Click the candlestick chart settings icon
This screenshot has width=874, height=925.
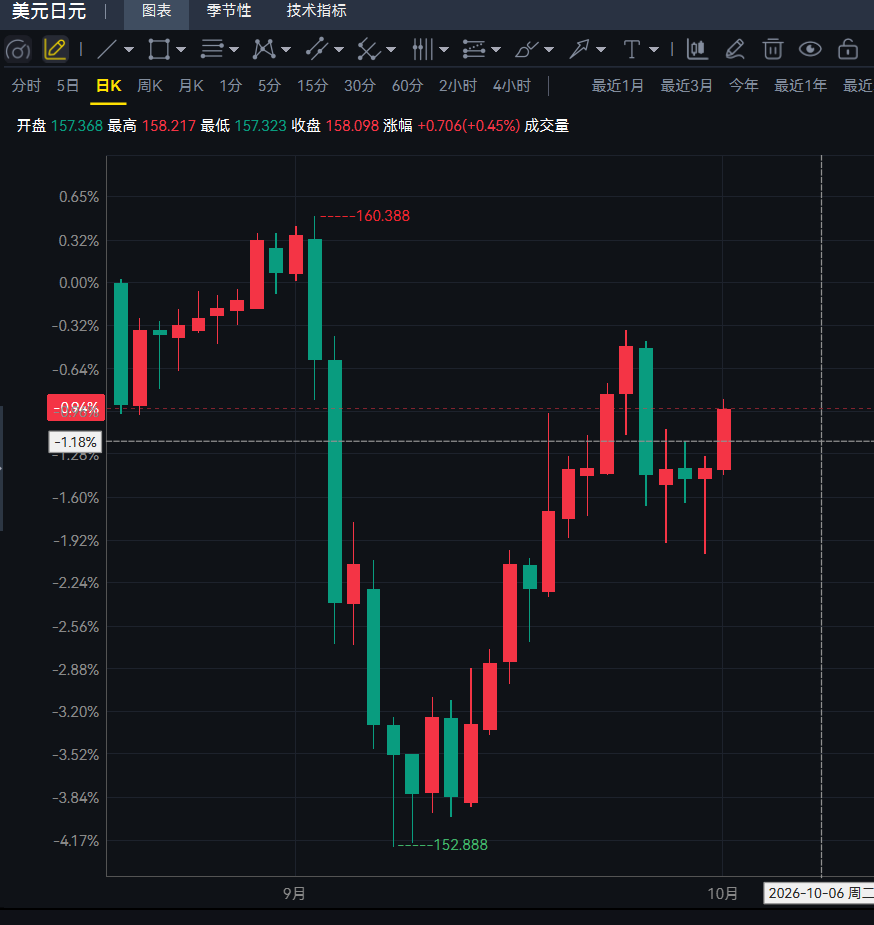coord(697,50)
